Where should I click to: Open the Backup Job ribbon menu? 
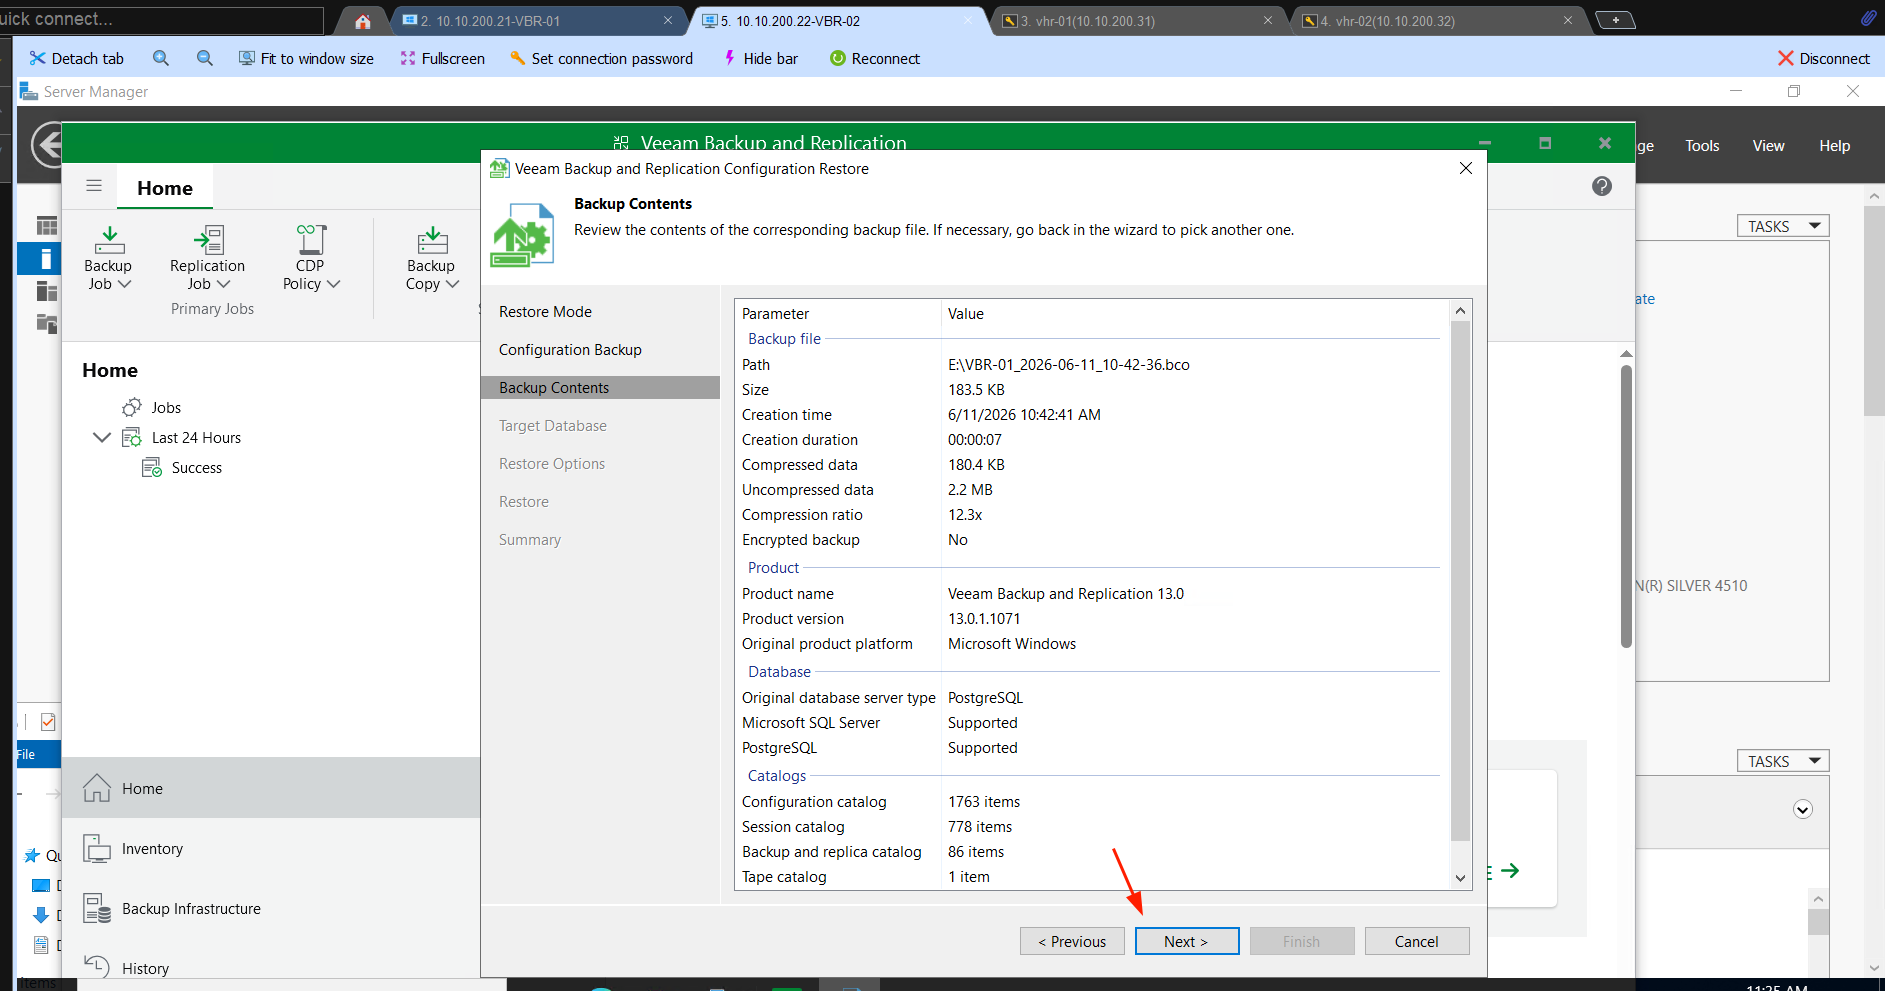point(108,258)
